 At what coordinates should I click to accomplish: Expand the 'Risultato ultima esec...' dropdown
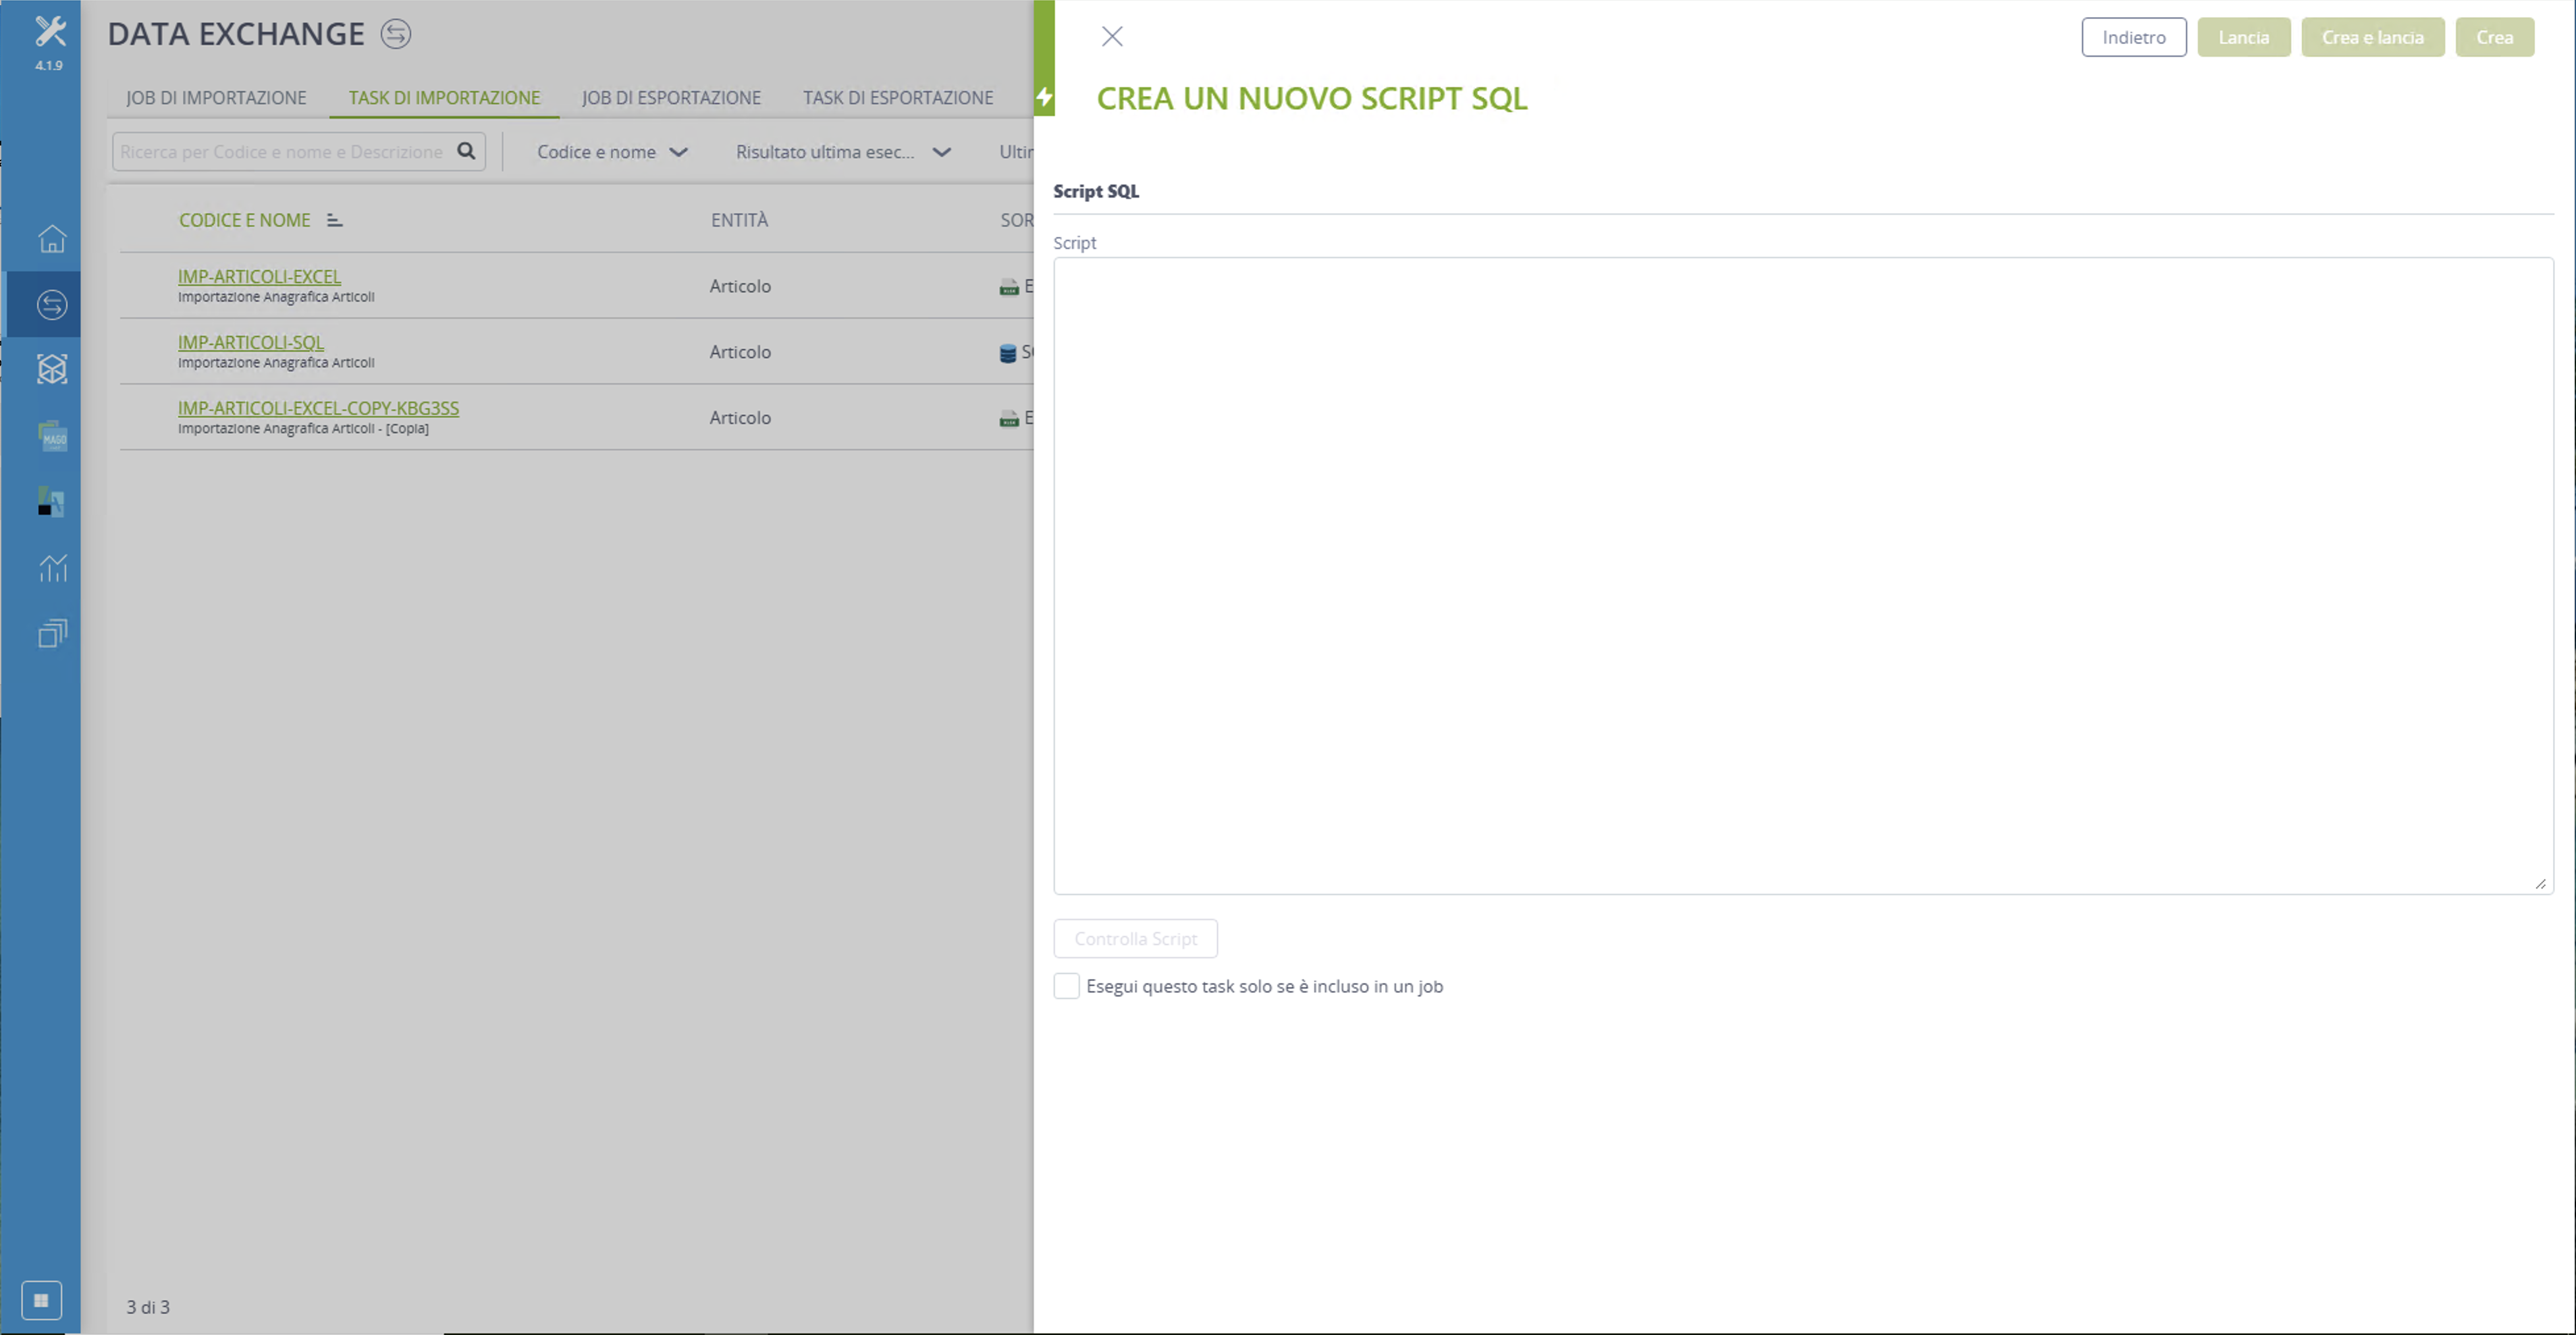(x=843, y=152)
